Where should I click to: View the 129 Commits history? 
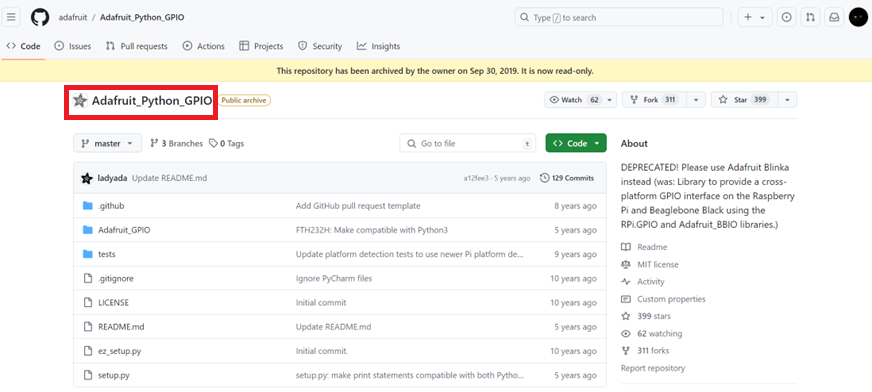pyautogui.click(x=567, y=178)
